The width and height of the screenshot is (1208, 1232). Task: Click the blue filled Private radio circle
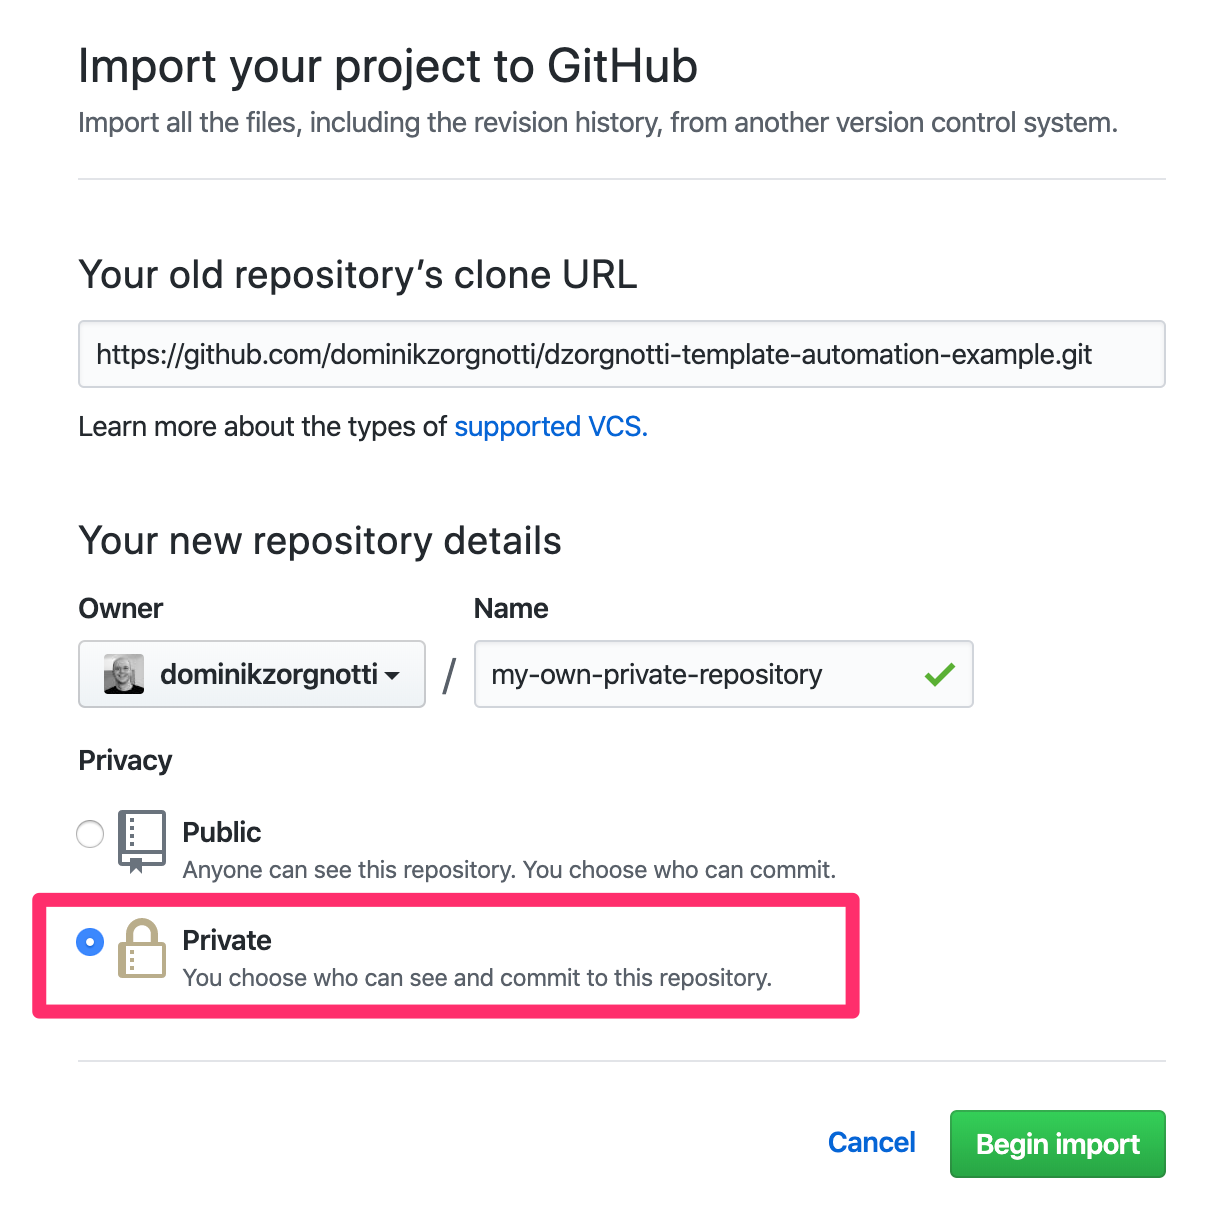click(x=89, y=941)
